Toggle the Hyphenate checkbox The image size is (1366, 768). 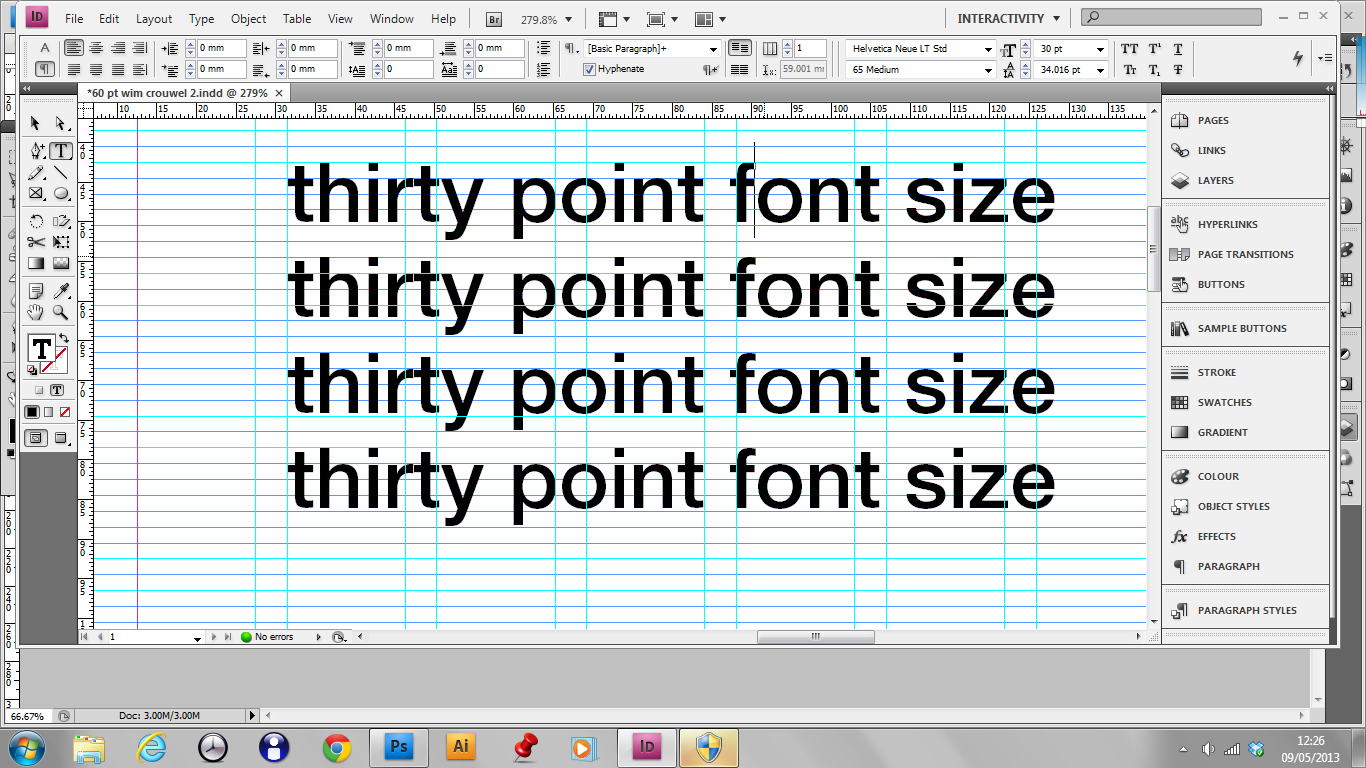589,69
